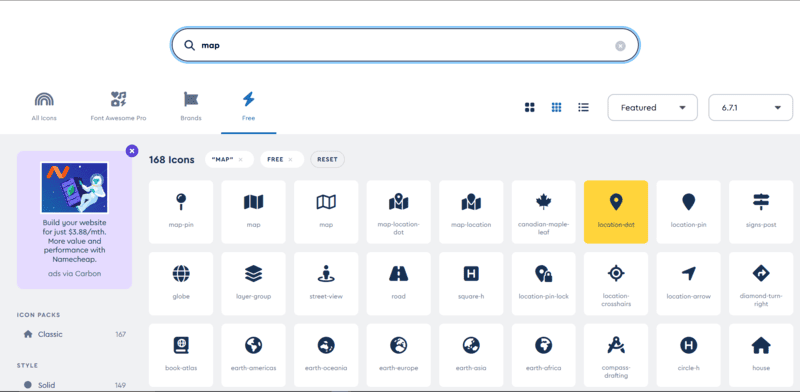Open the Featured sort dropdown
This screenshot has height=392, width=800.
pyautogui.click(x=653, y=108)
